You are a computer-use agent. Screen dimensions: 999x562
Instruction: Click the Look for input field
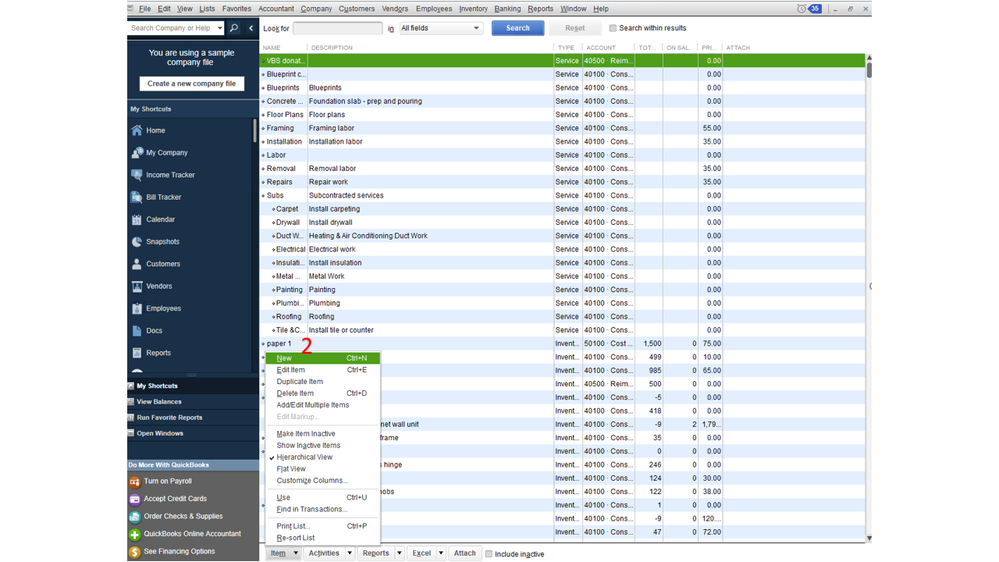[338, 28]
